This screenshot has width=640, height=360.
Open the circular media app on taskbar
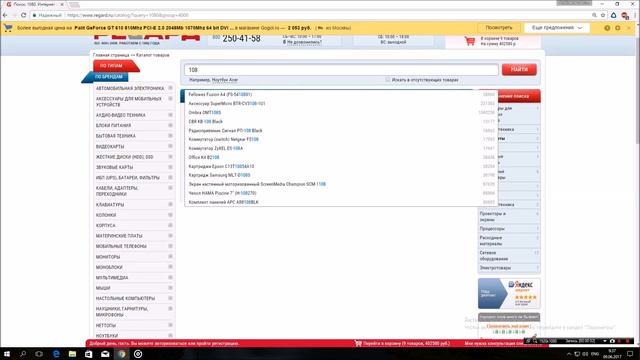coord(138,354)
